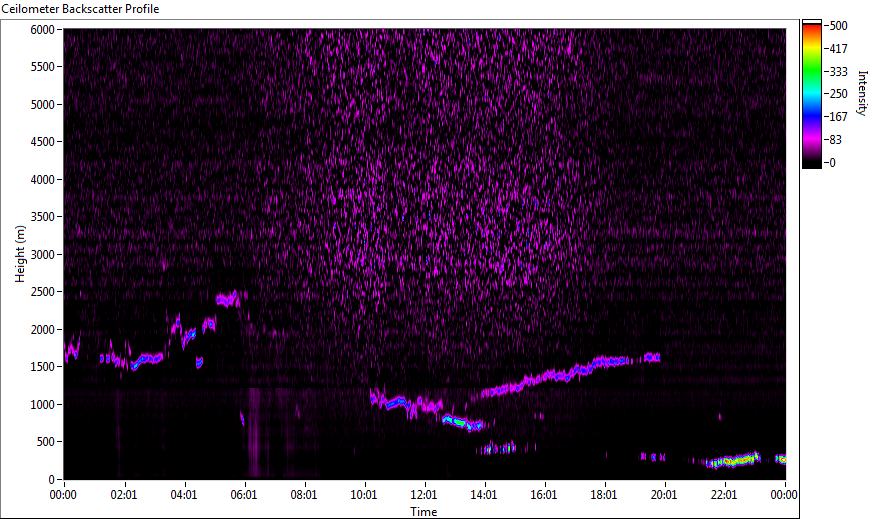The image size is (872, 519).
Task: Click the 500 height axis value
Action: pyautogui.click(x=46, y=442)
